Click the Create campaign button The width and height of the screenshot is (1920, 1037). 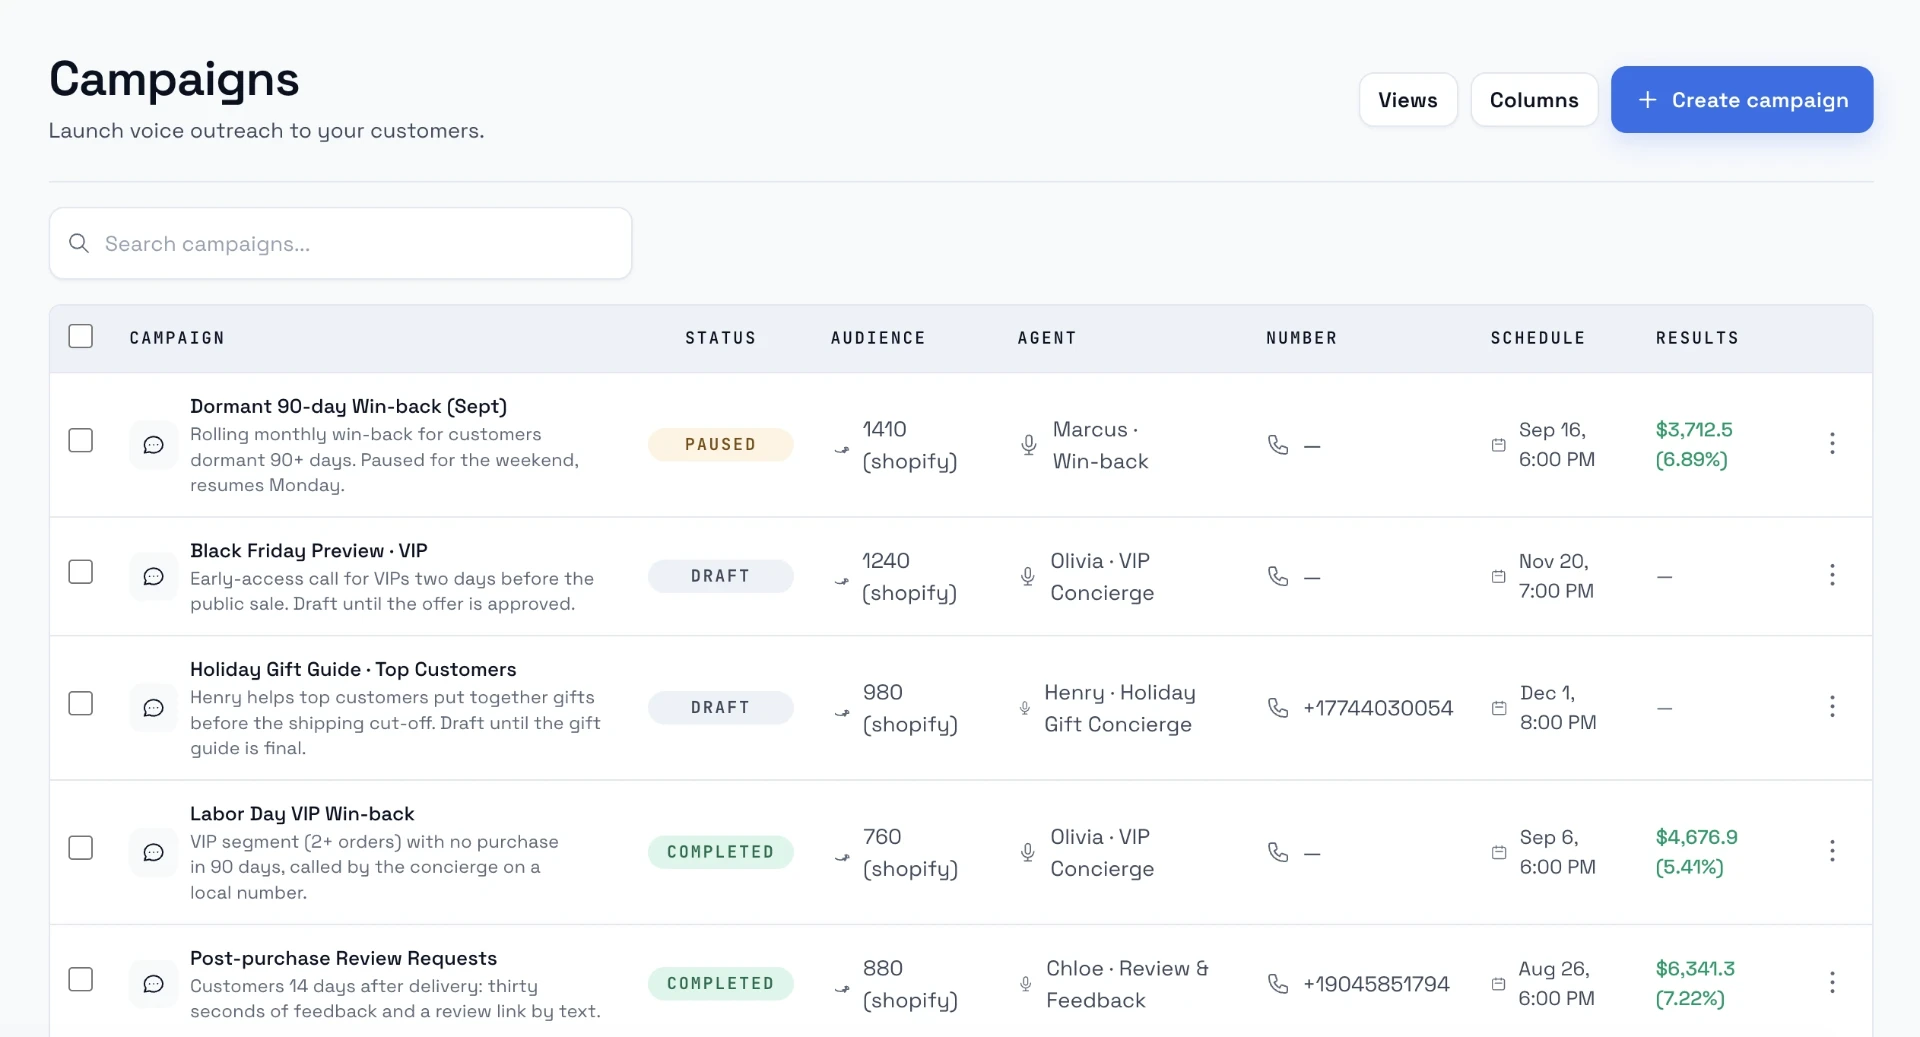1742,100
